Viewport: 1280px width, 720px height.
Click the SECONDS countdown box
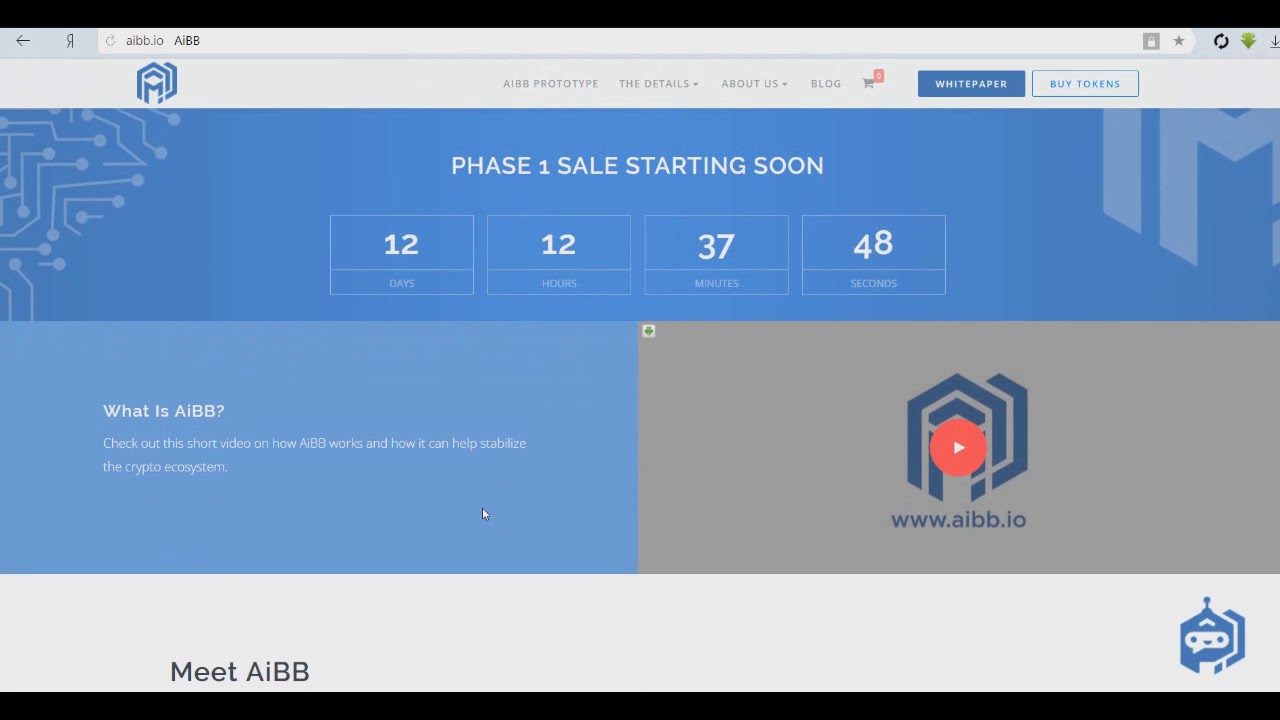pos(874,255)
